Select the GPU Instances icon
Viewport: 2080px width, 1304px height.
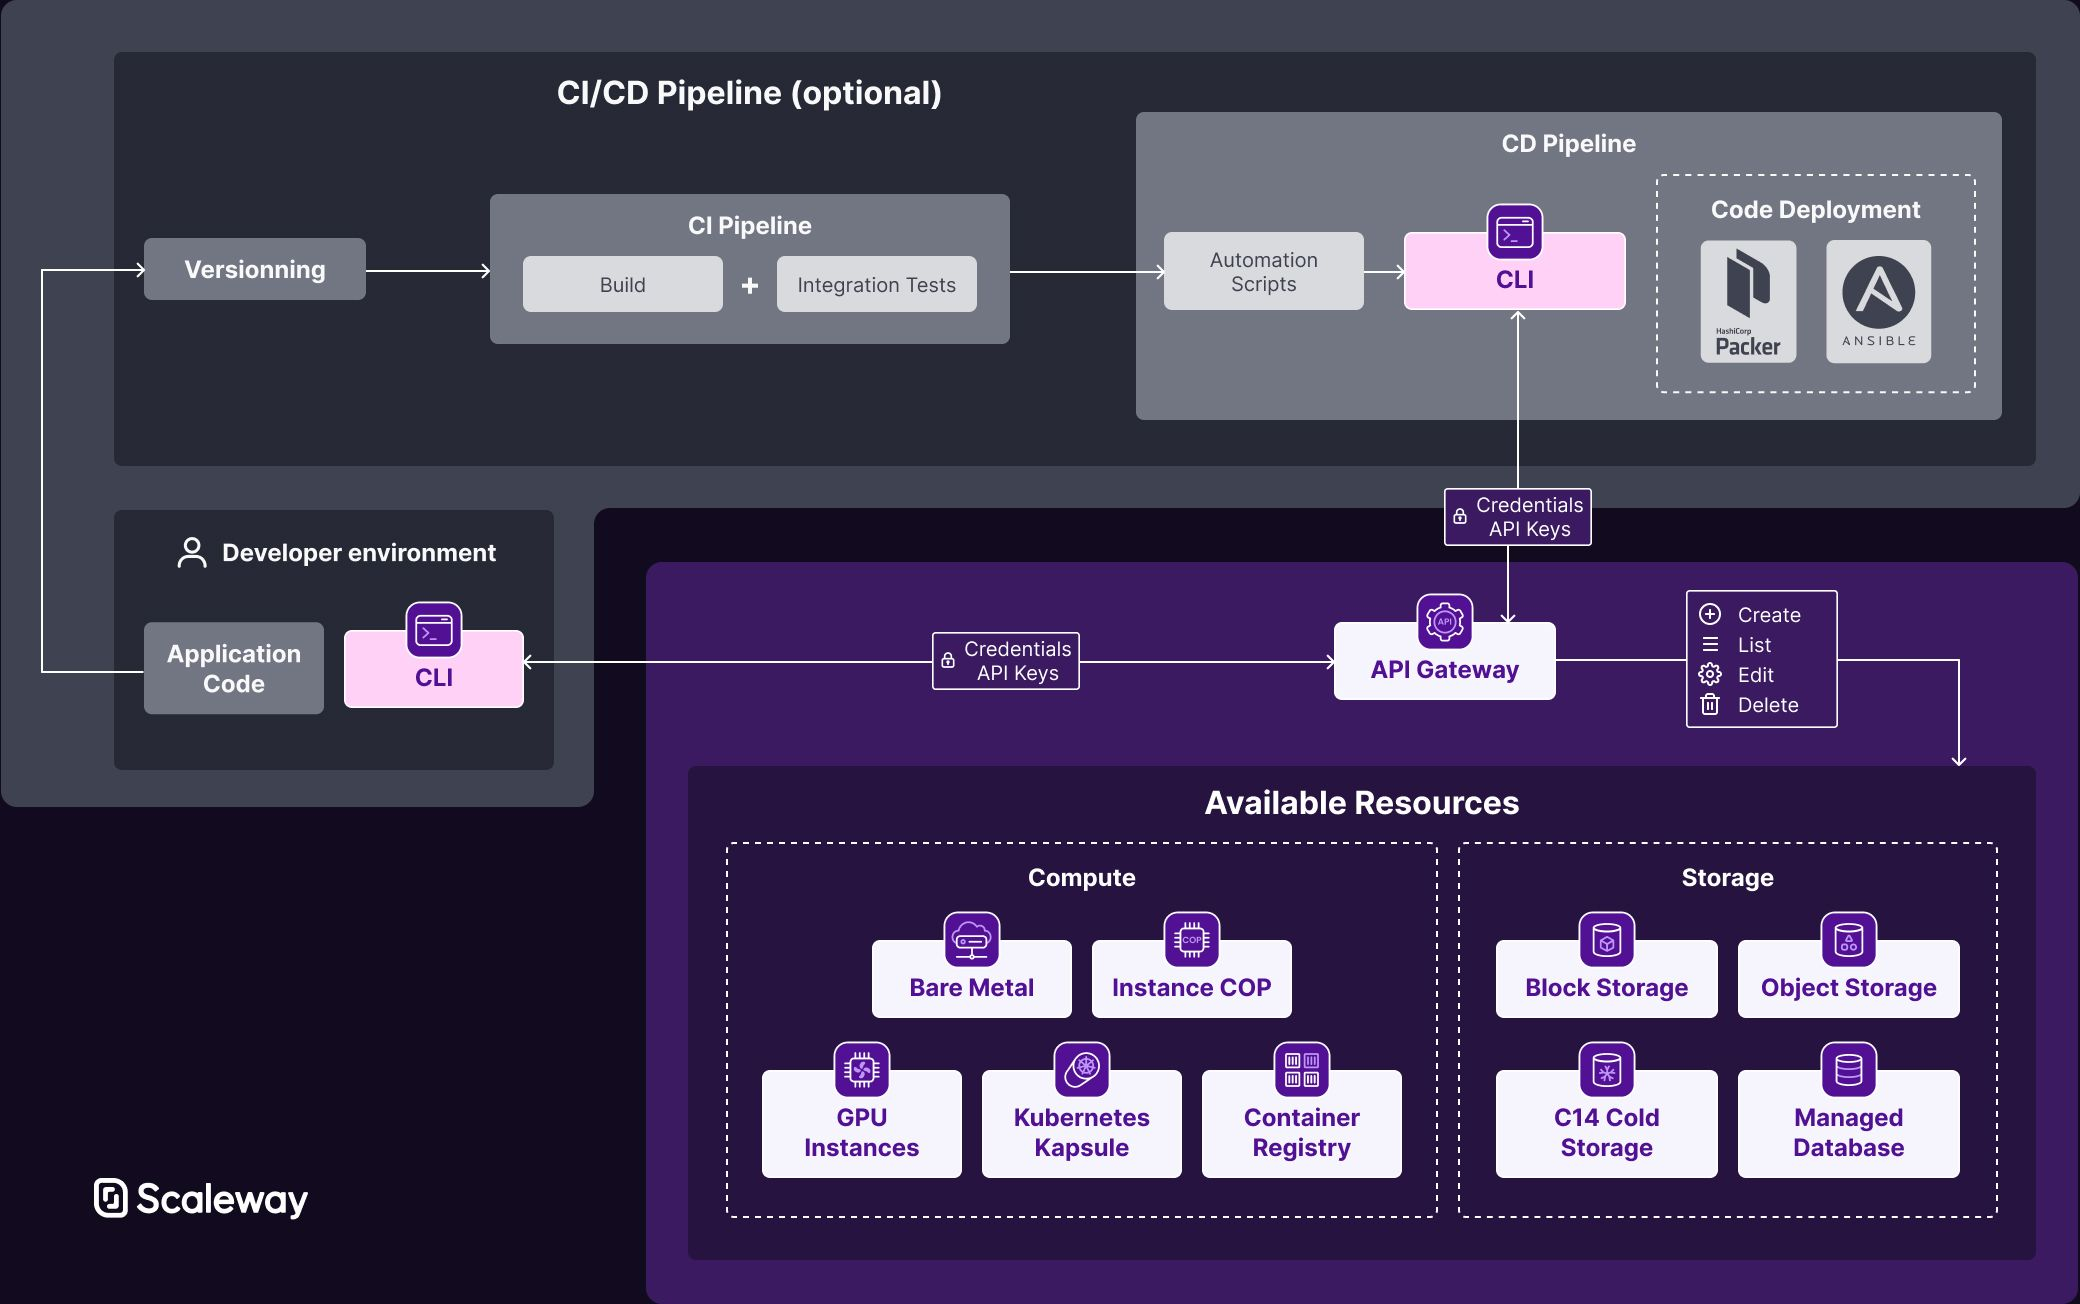pos(860,1070)
